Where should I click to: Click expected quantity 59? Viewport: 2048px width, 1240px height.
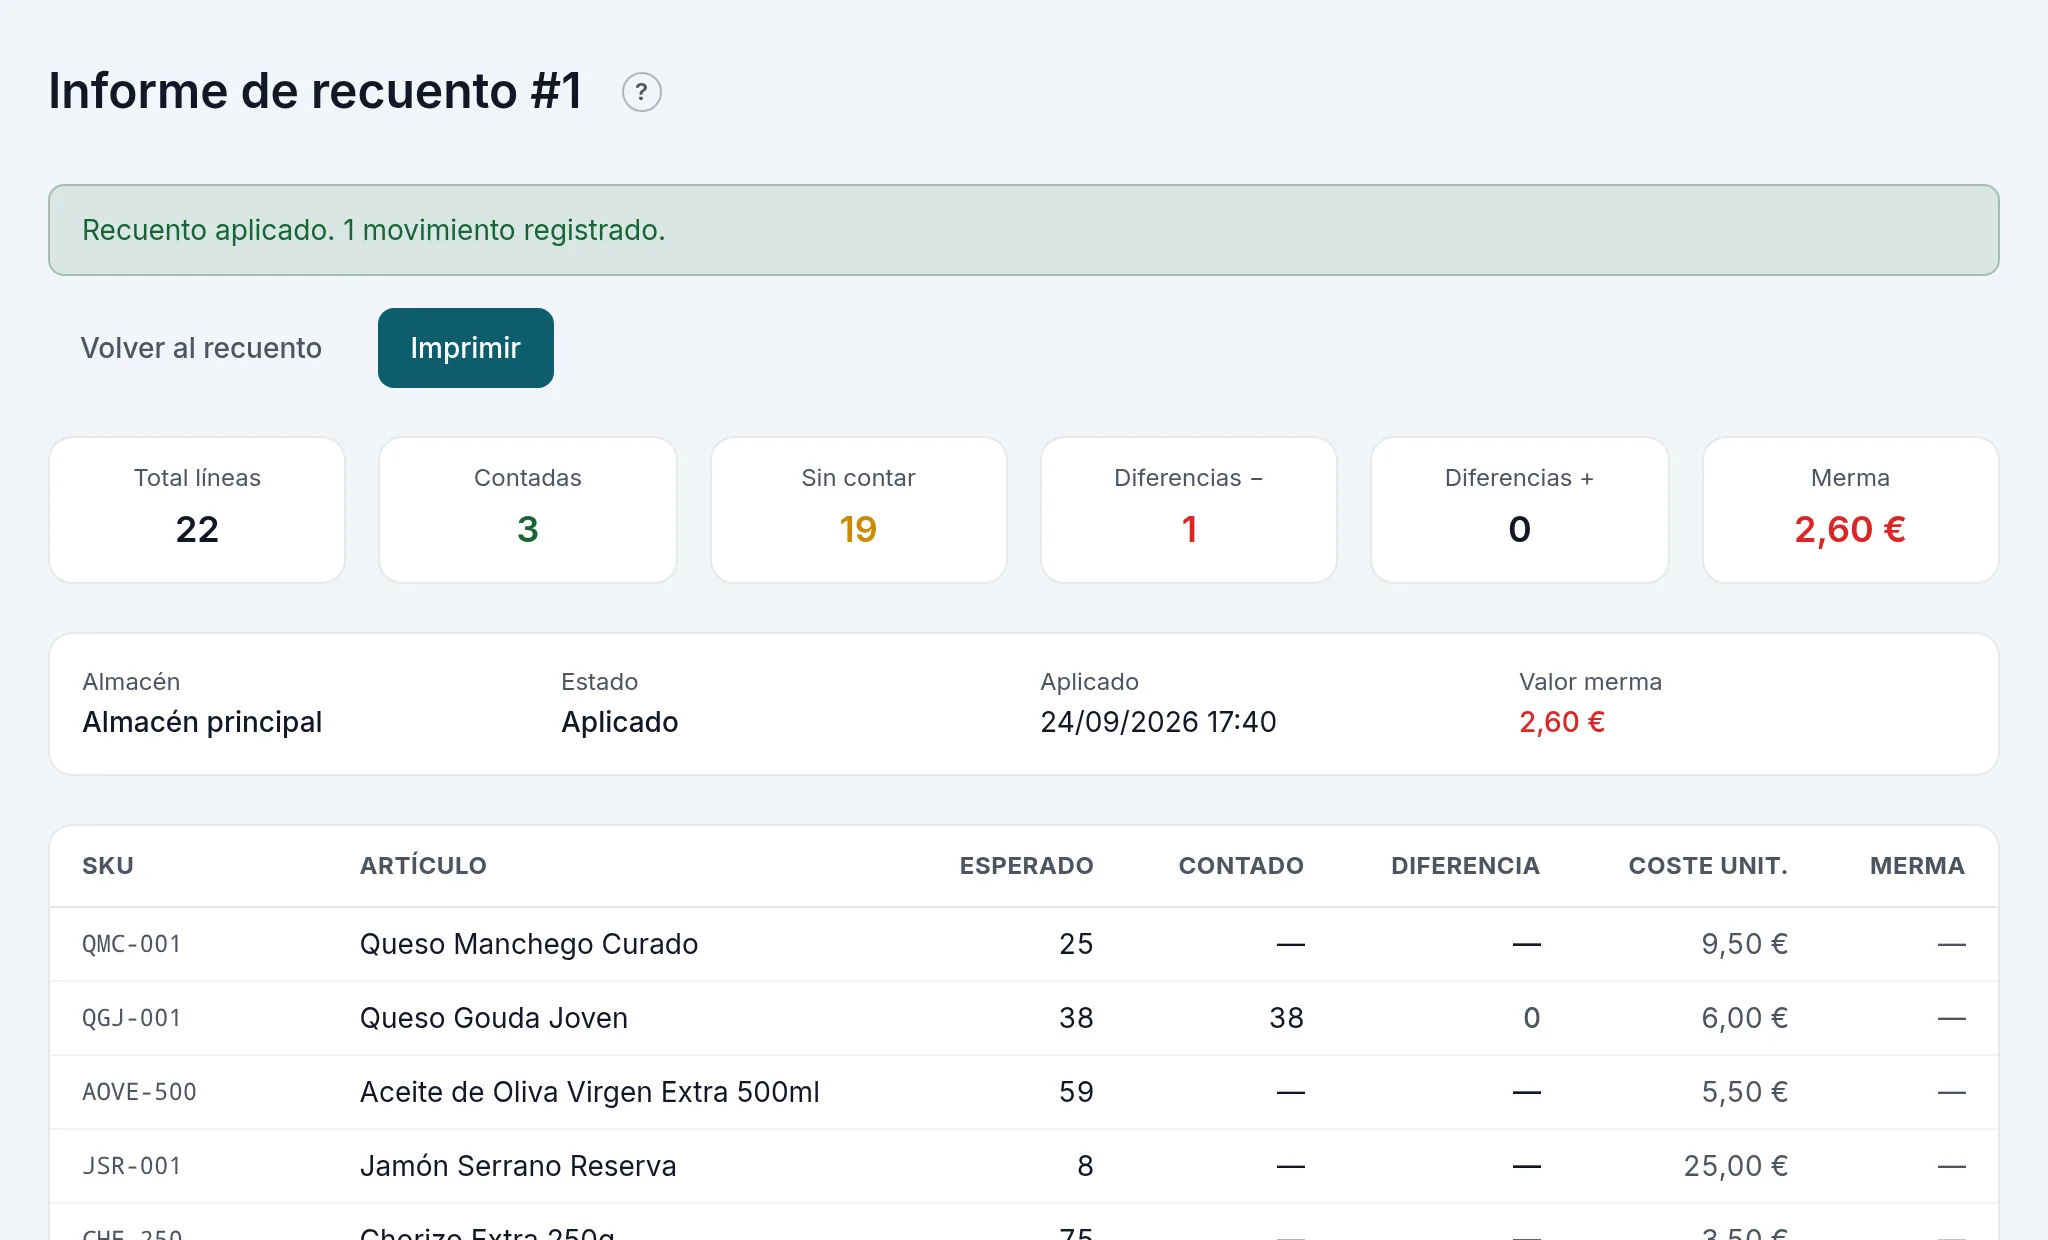click(1076, 1092)
